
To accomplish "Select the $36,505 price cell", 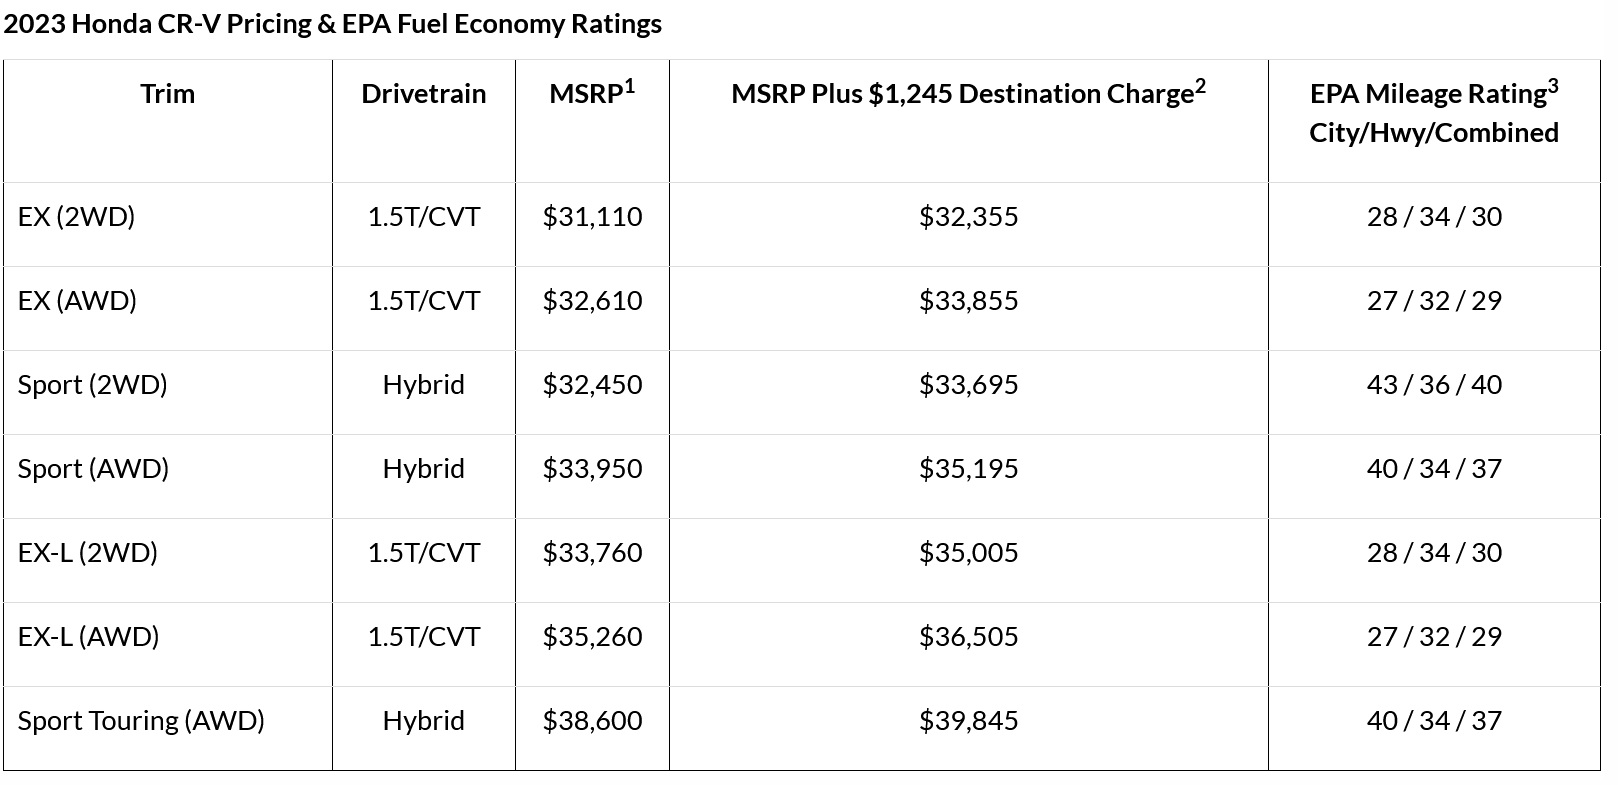I will (968, 637).
